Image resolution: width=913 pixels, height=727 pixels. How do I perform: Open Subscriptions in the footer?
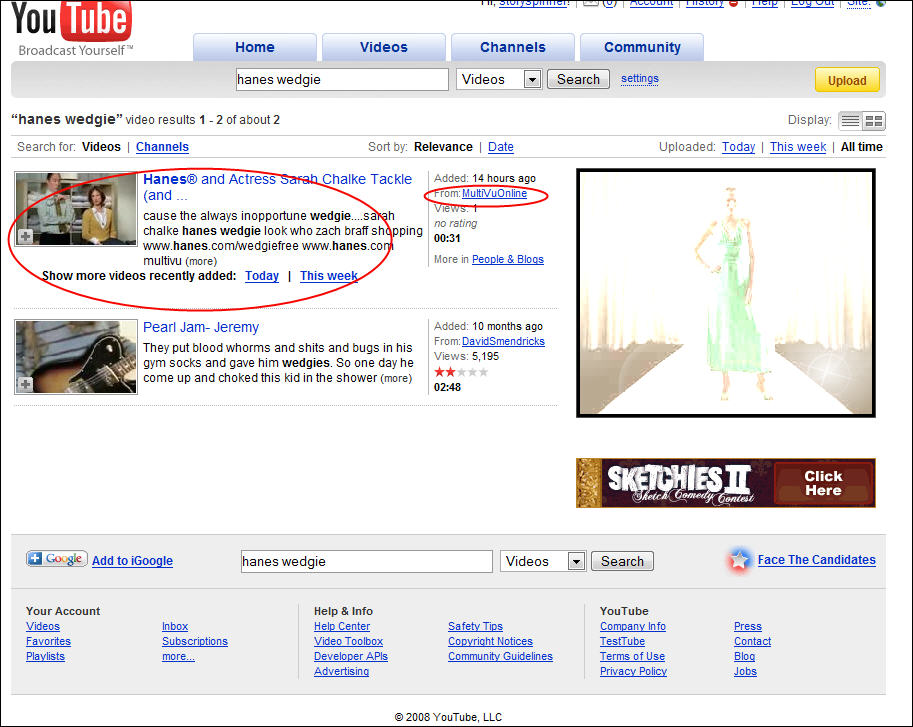click(x=194, y=641)
